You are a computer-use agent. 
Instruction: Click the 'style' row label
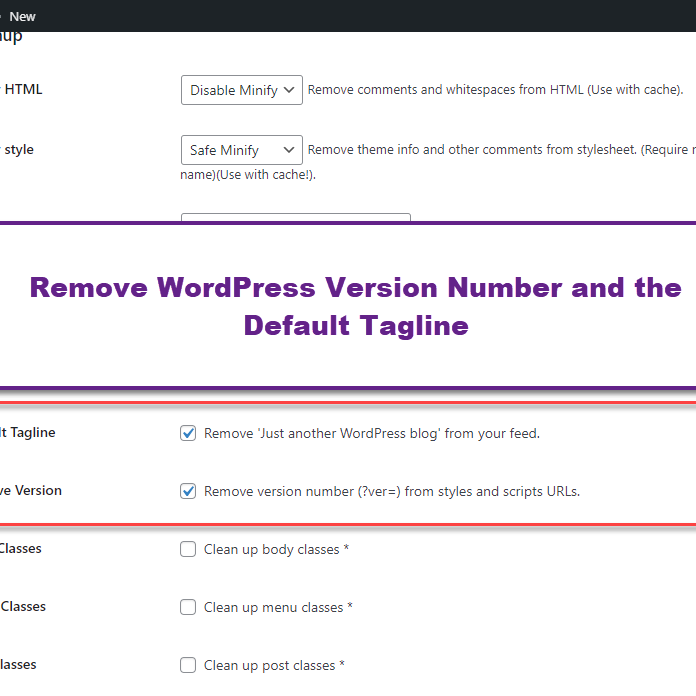tap(19, 150)
